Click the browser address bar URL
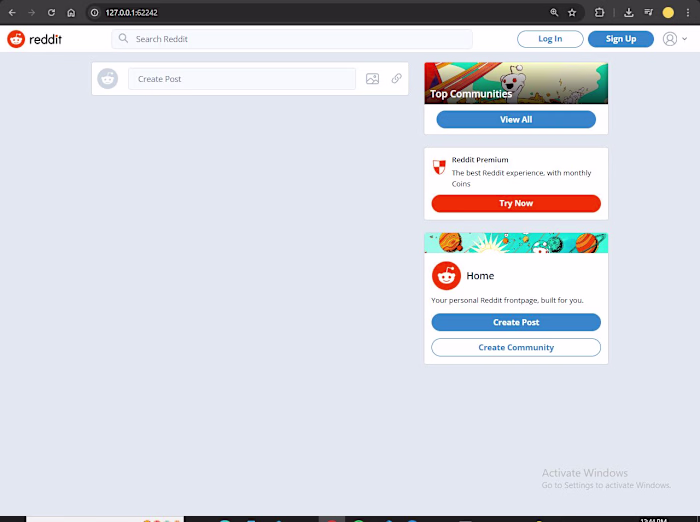700x522 pixels. click(131, 13)
